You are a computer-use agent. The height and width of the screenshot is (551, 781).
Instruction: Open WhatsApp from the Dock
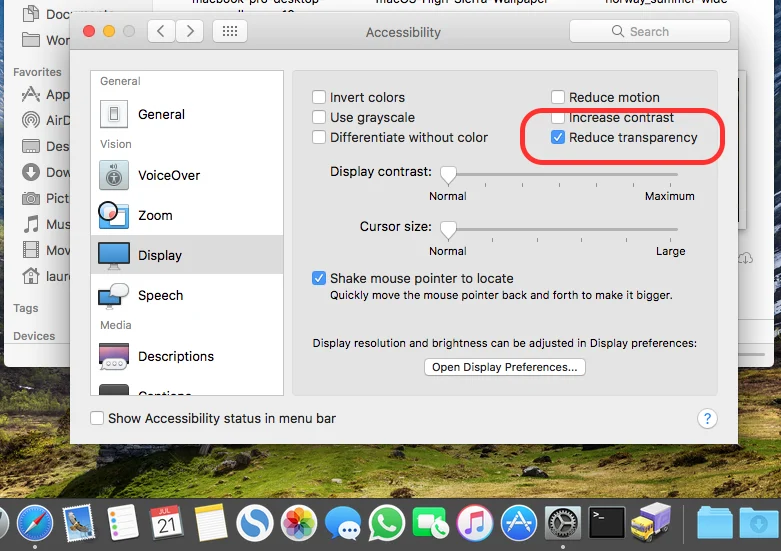[387, 523]
